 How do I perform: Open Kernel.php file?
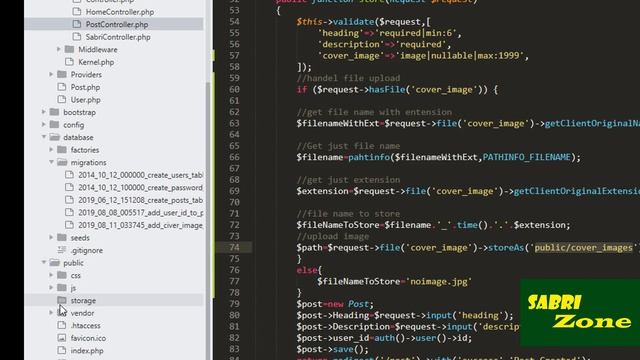point(96,62)
